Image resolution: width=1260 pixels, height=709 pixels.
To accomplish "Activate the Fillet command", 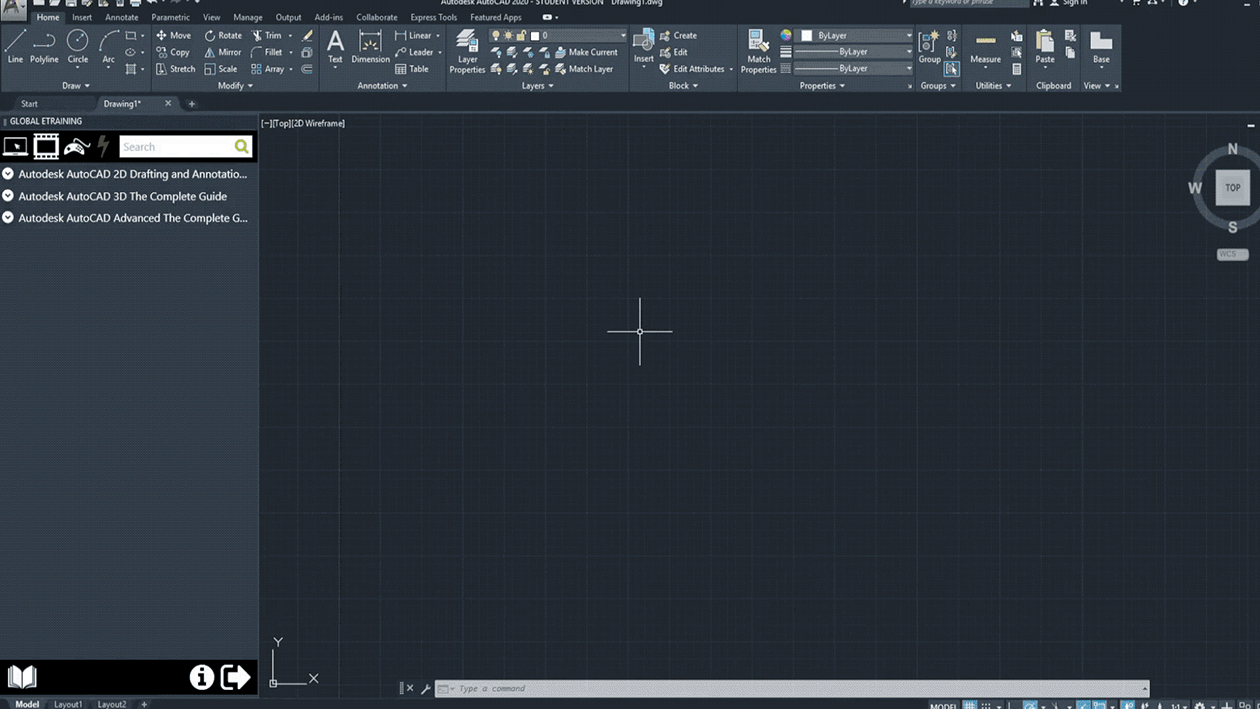I will [267, 52].
